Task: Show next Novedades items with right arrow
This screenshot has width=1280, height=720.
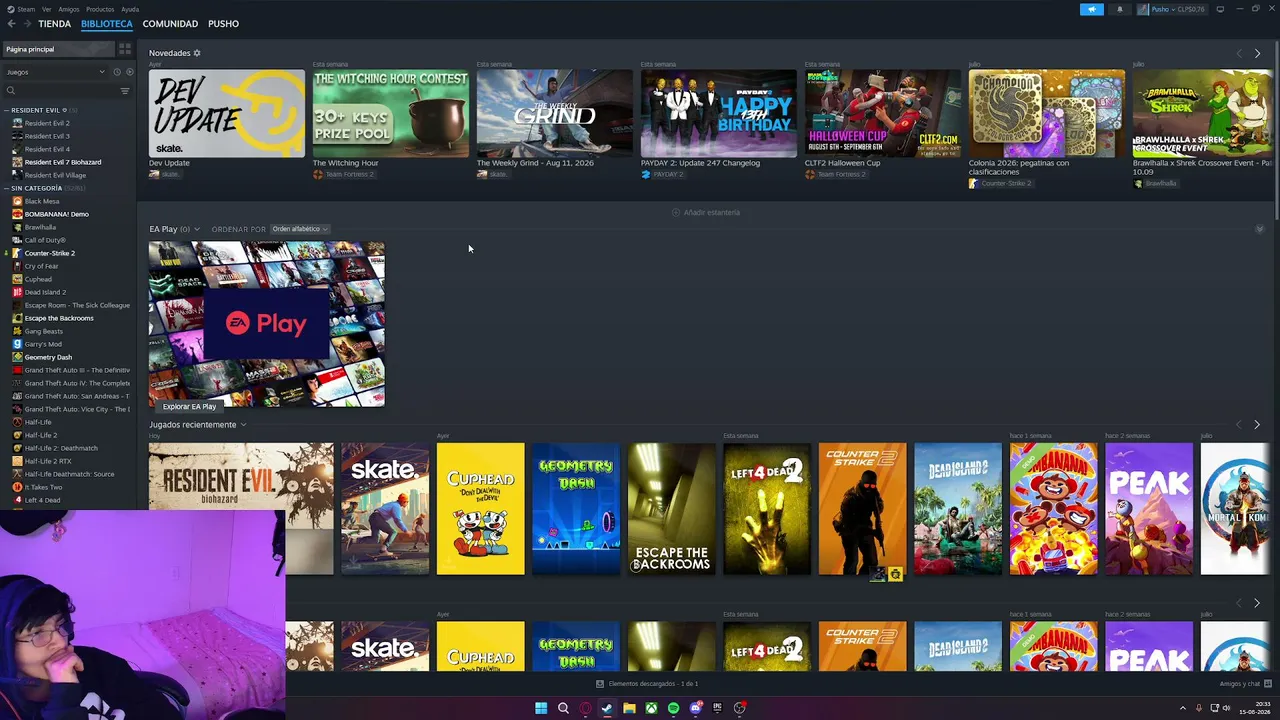Action: coord(1257,53)
